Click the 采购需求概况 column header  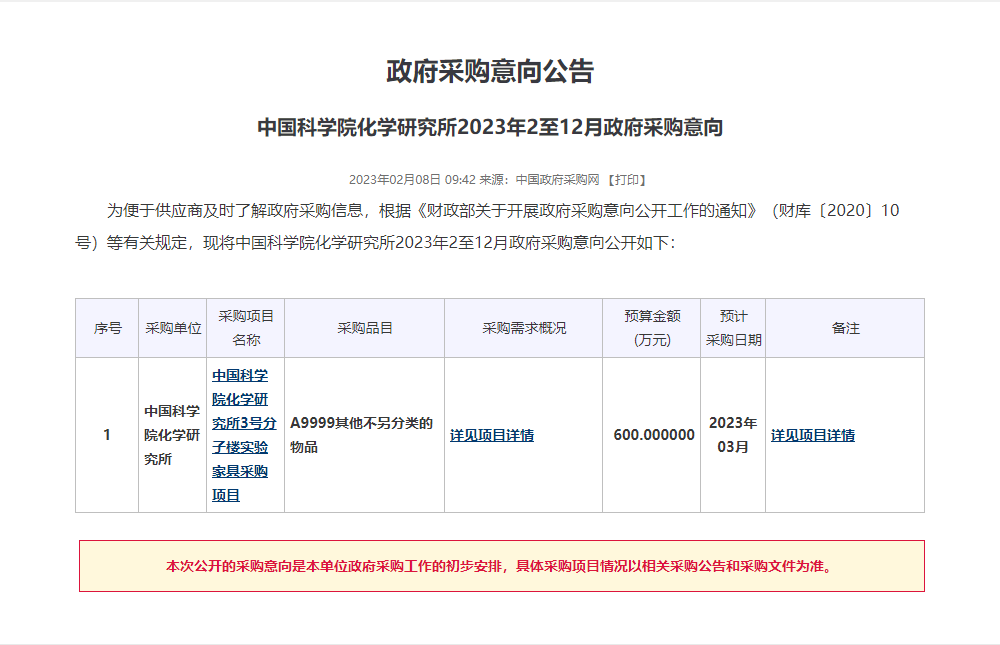pos(524,328)
